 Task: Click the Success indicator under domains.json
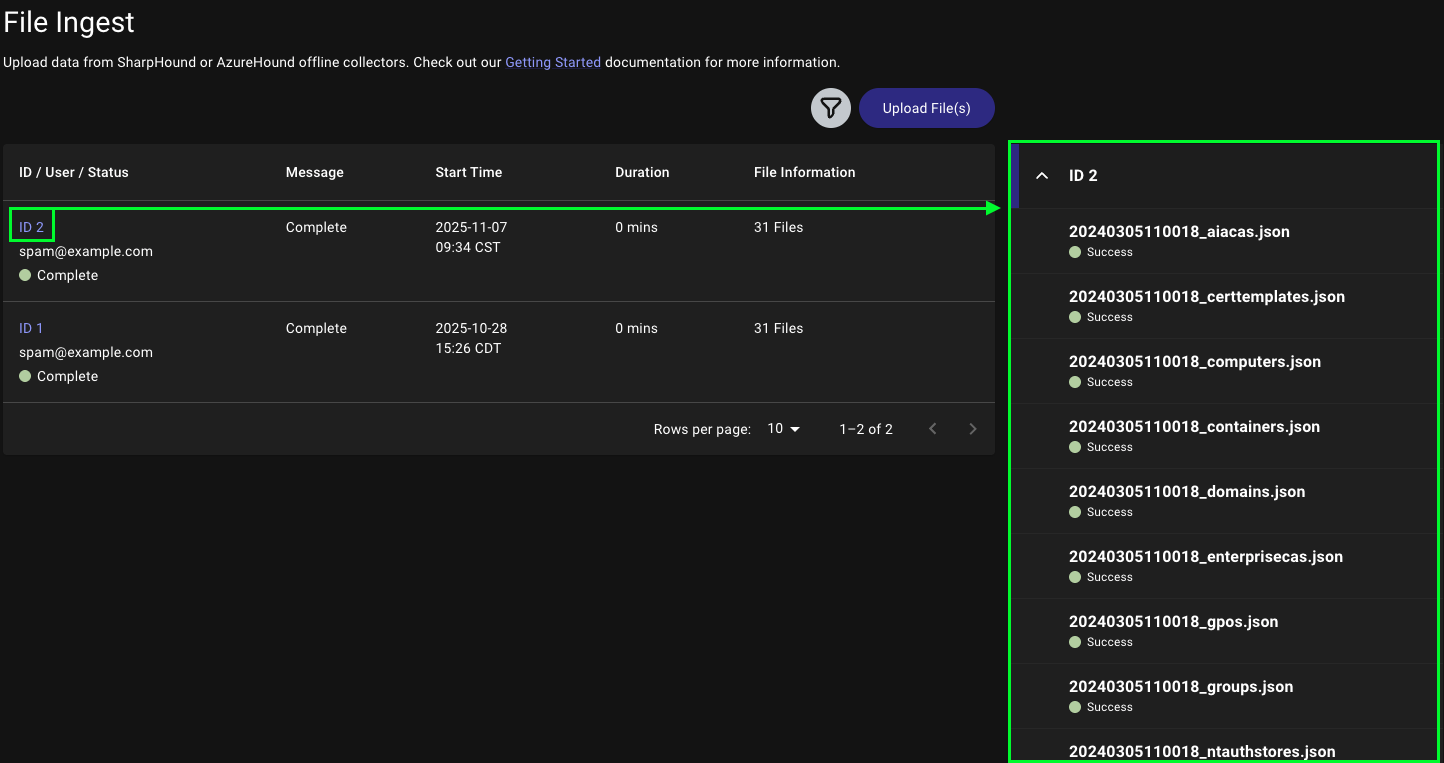1075,512
